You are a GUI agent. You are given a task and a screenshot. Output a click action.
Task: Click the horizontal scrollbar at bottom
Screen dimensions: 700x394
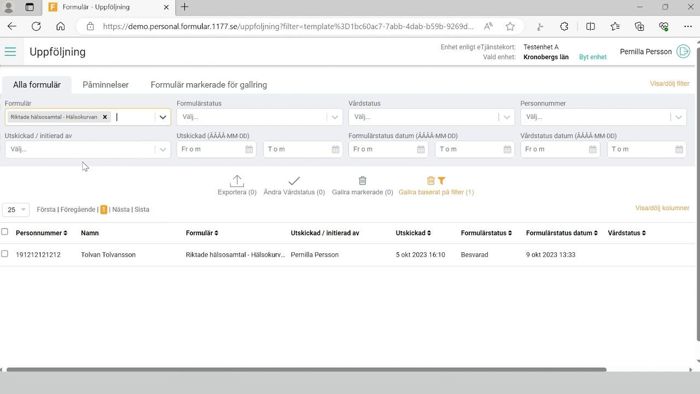click(x=306, y=369)
